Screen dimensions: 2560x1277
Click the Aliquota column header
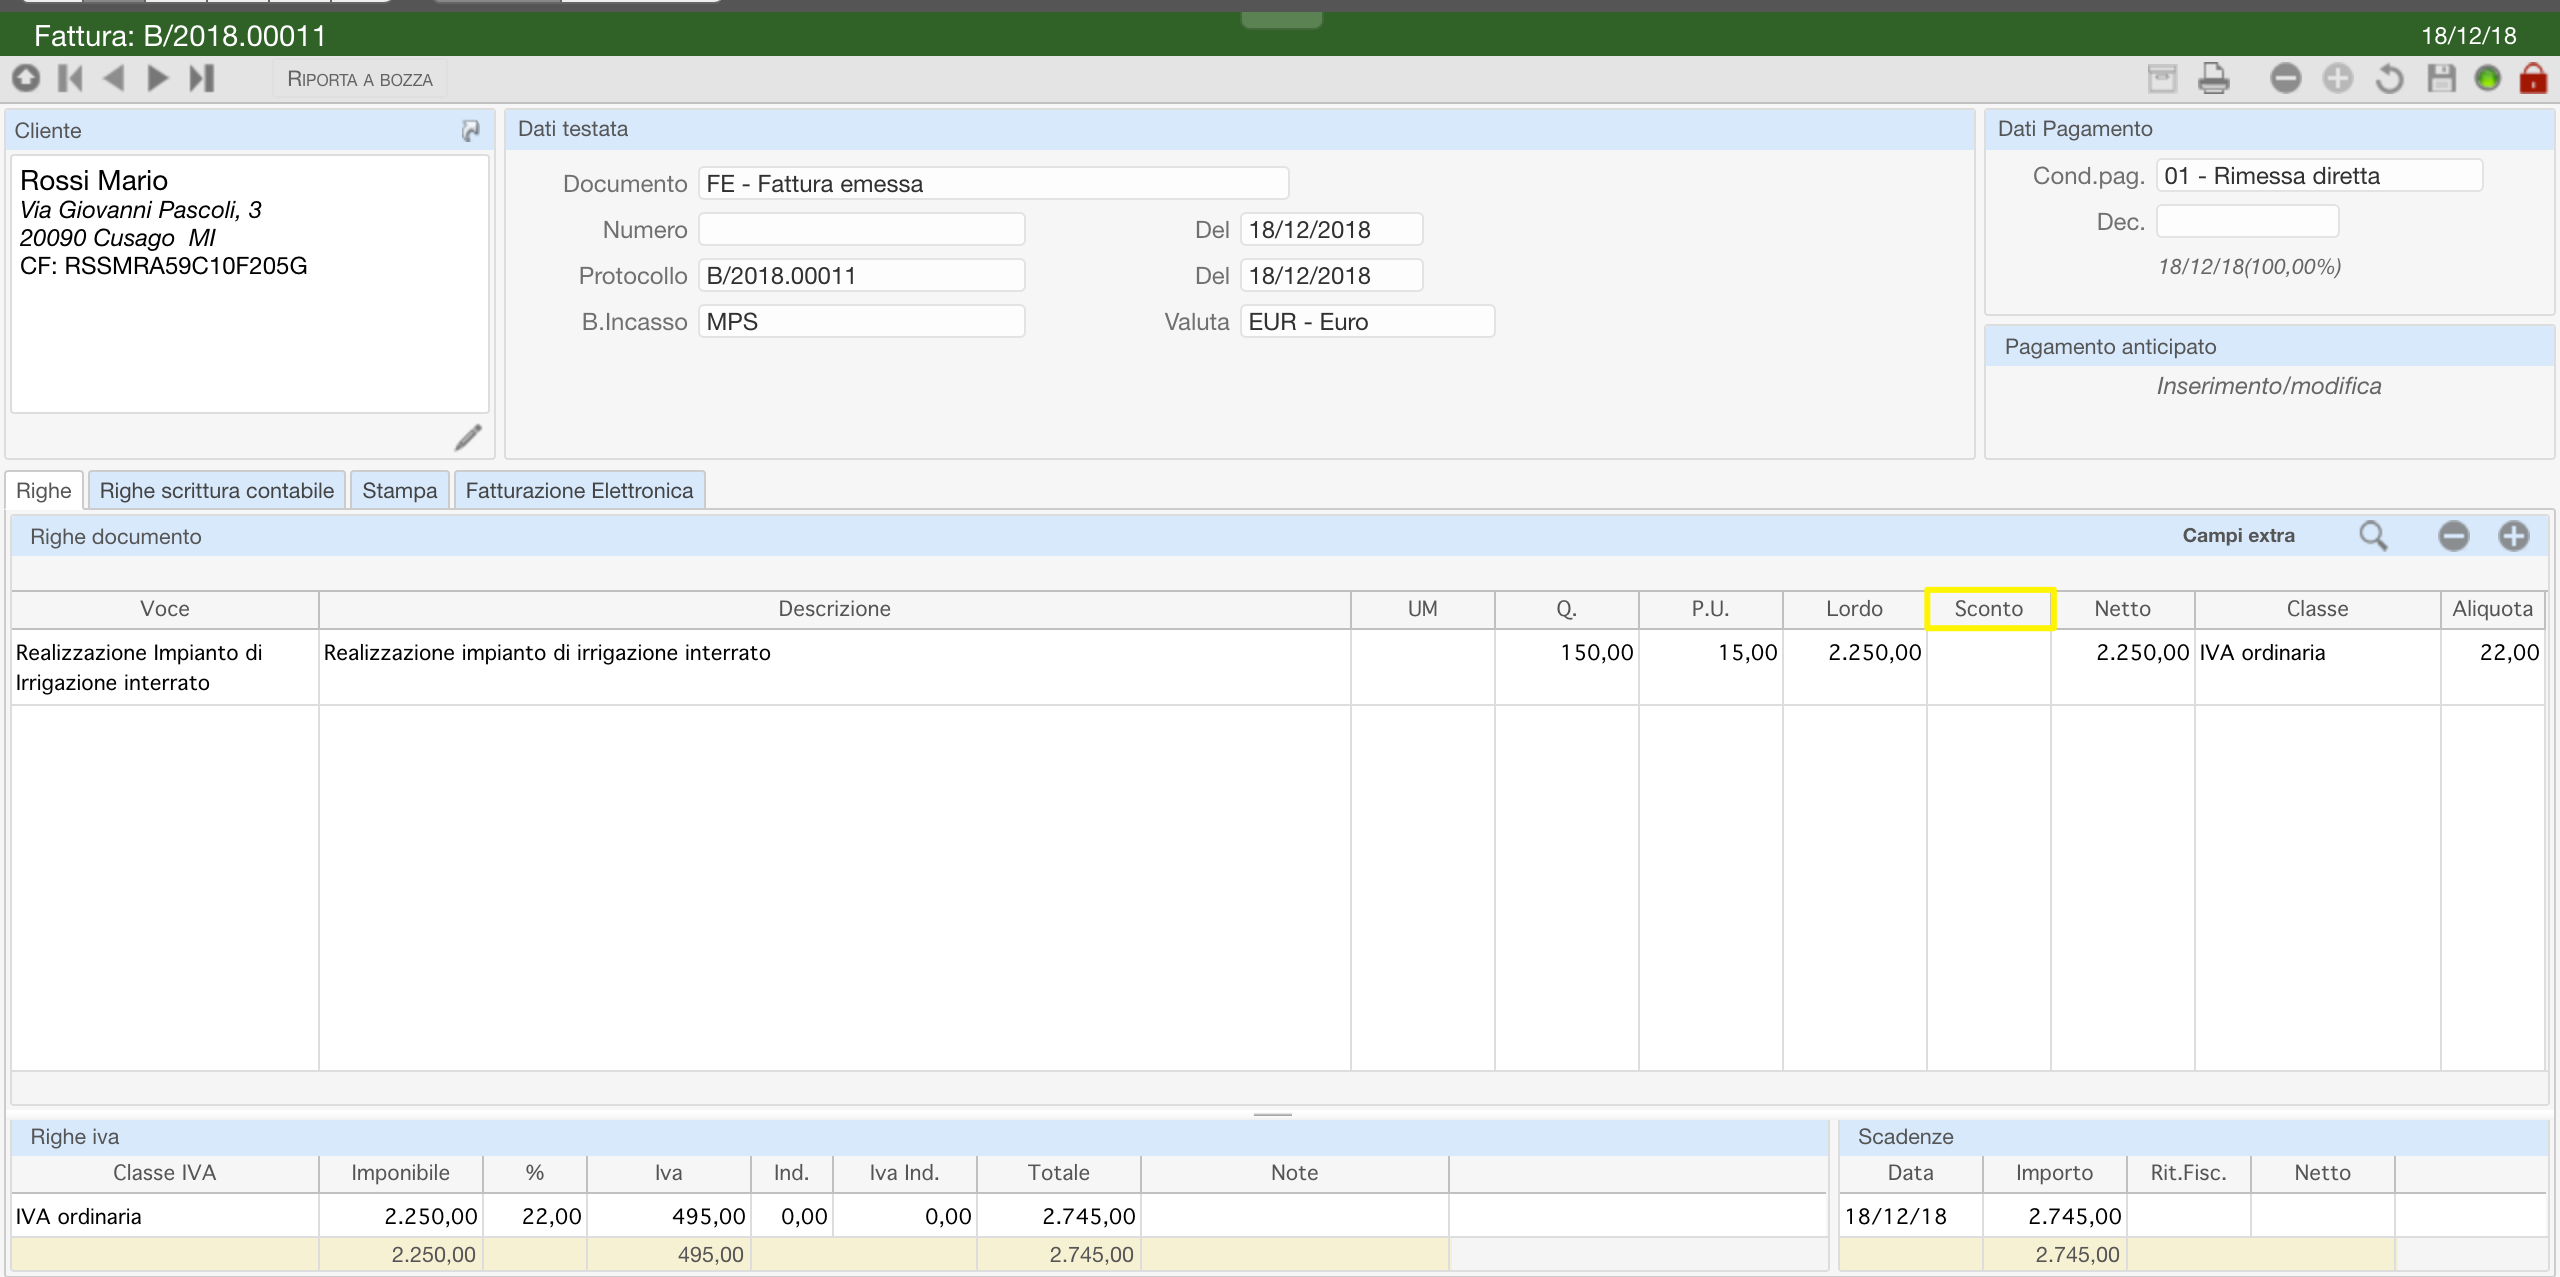pos(2492,609)
